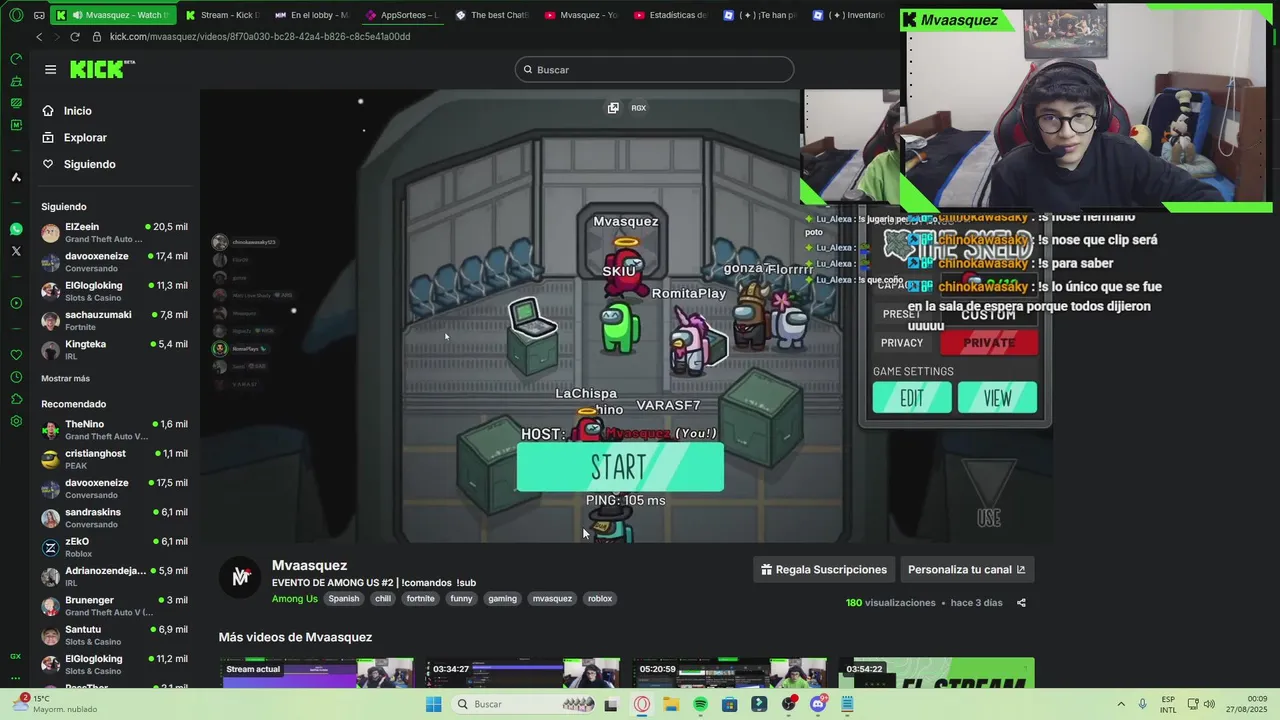1280x720 pixels.
Task: Switch to Estadísticas de tab
Action: click(x=671, y=15)
